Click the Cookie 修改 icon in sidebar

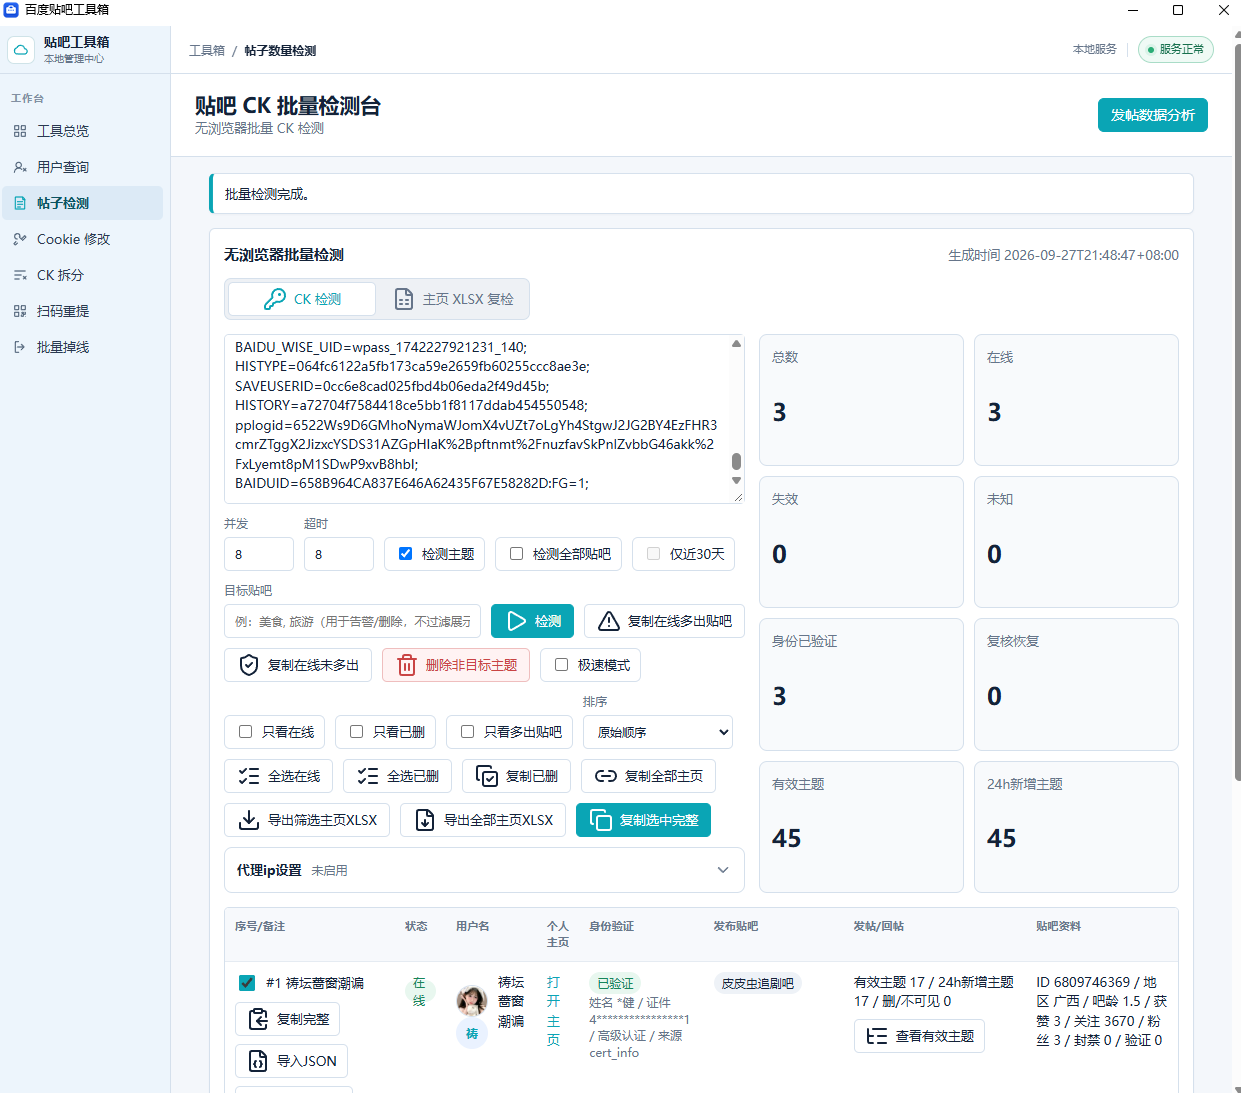pyautogui.click(x=20, y=239)
